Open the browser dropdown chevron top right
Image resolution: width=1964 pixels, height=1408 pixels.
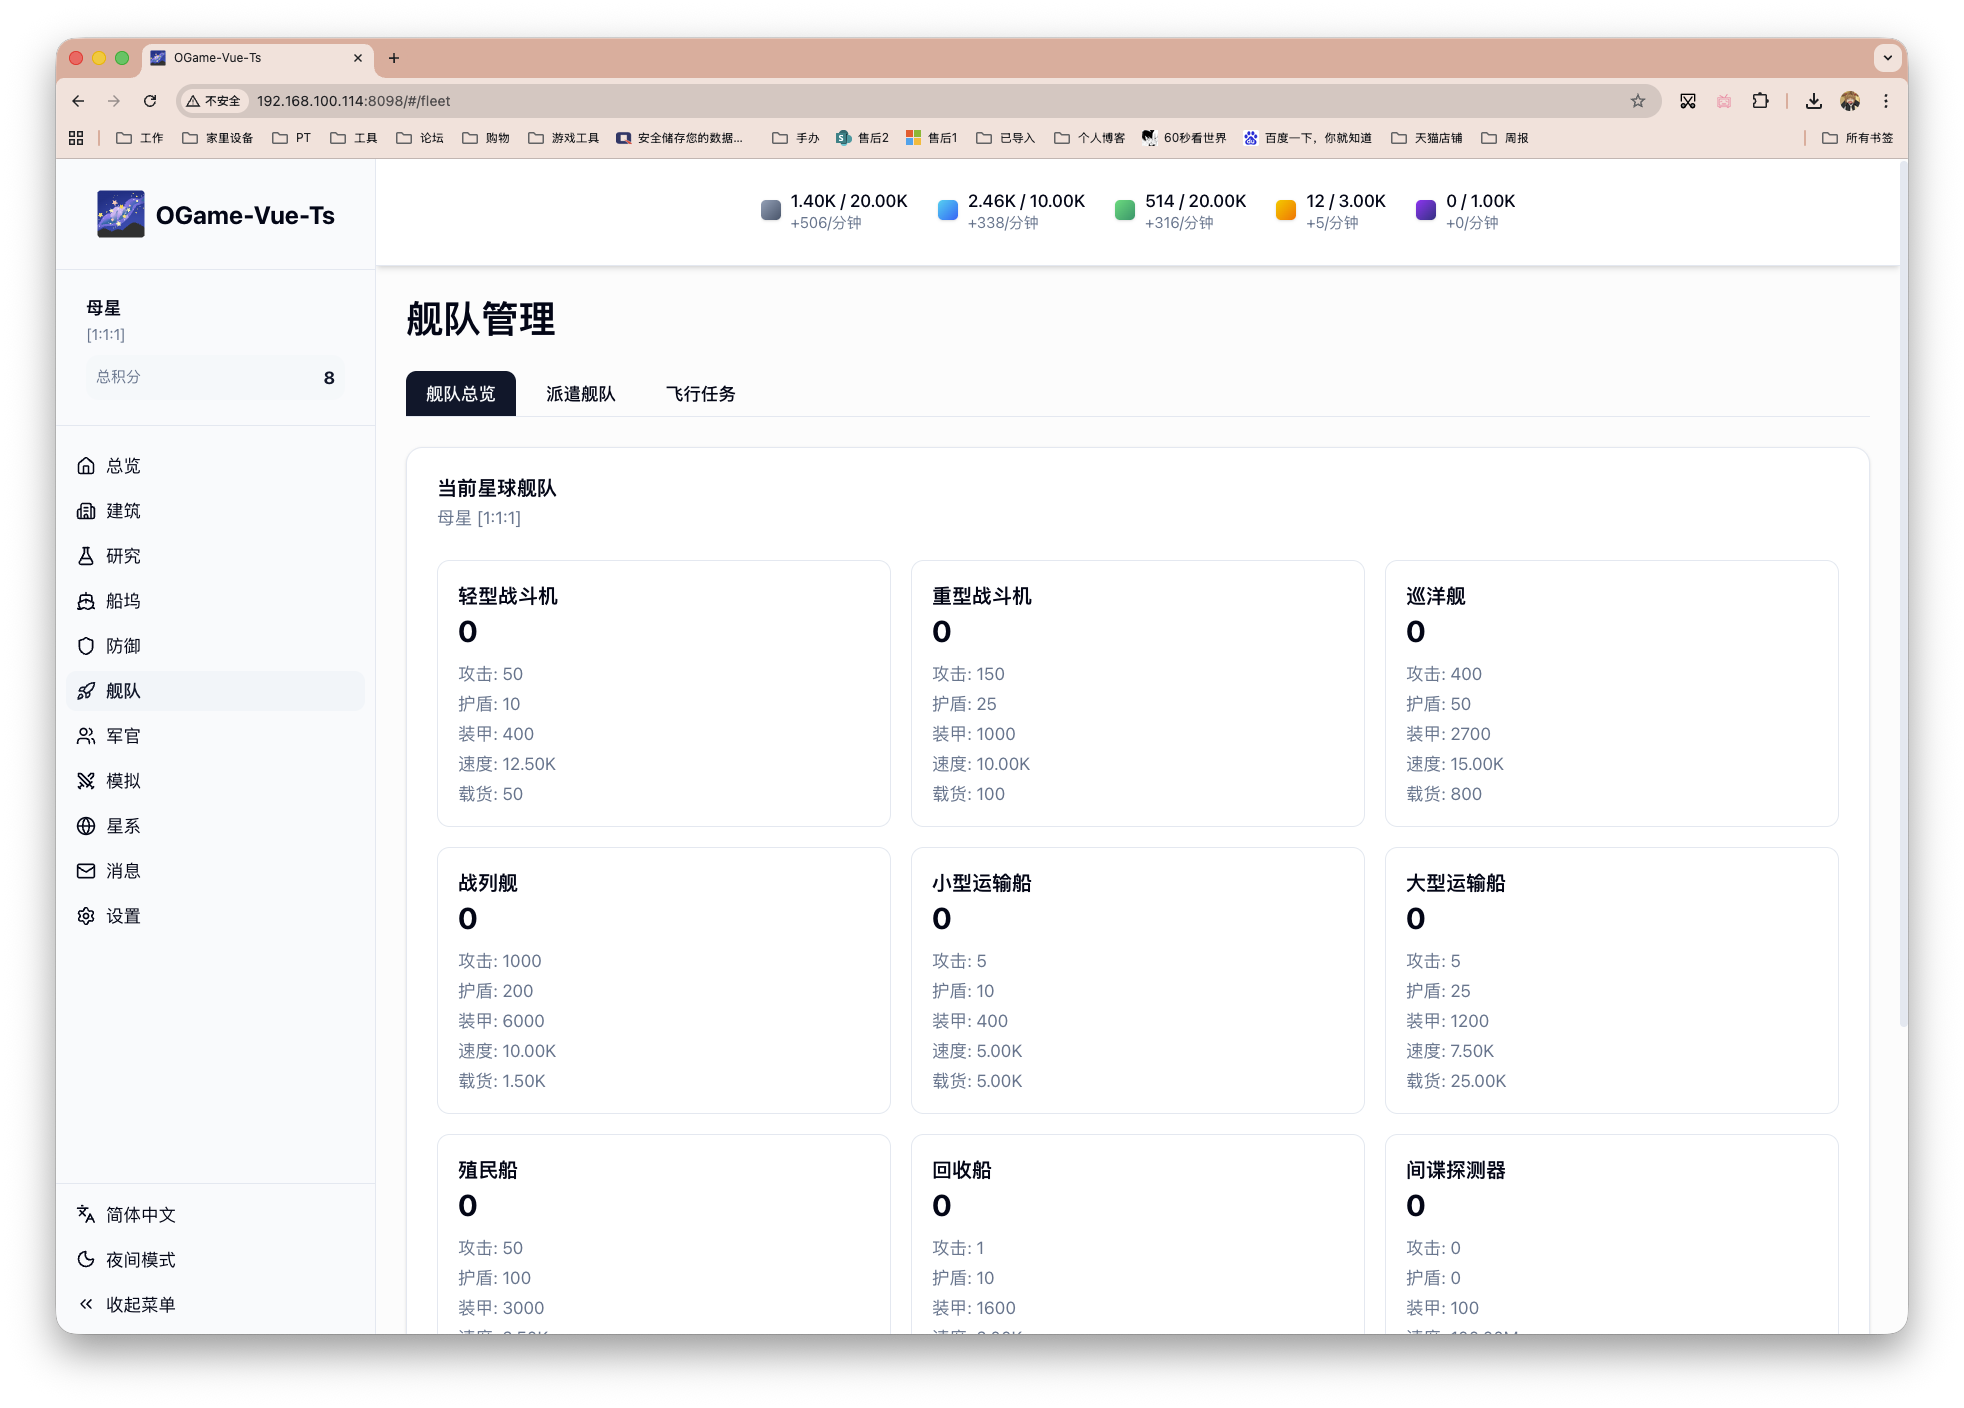tap(1887, 57)
